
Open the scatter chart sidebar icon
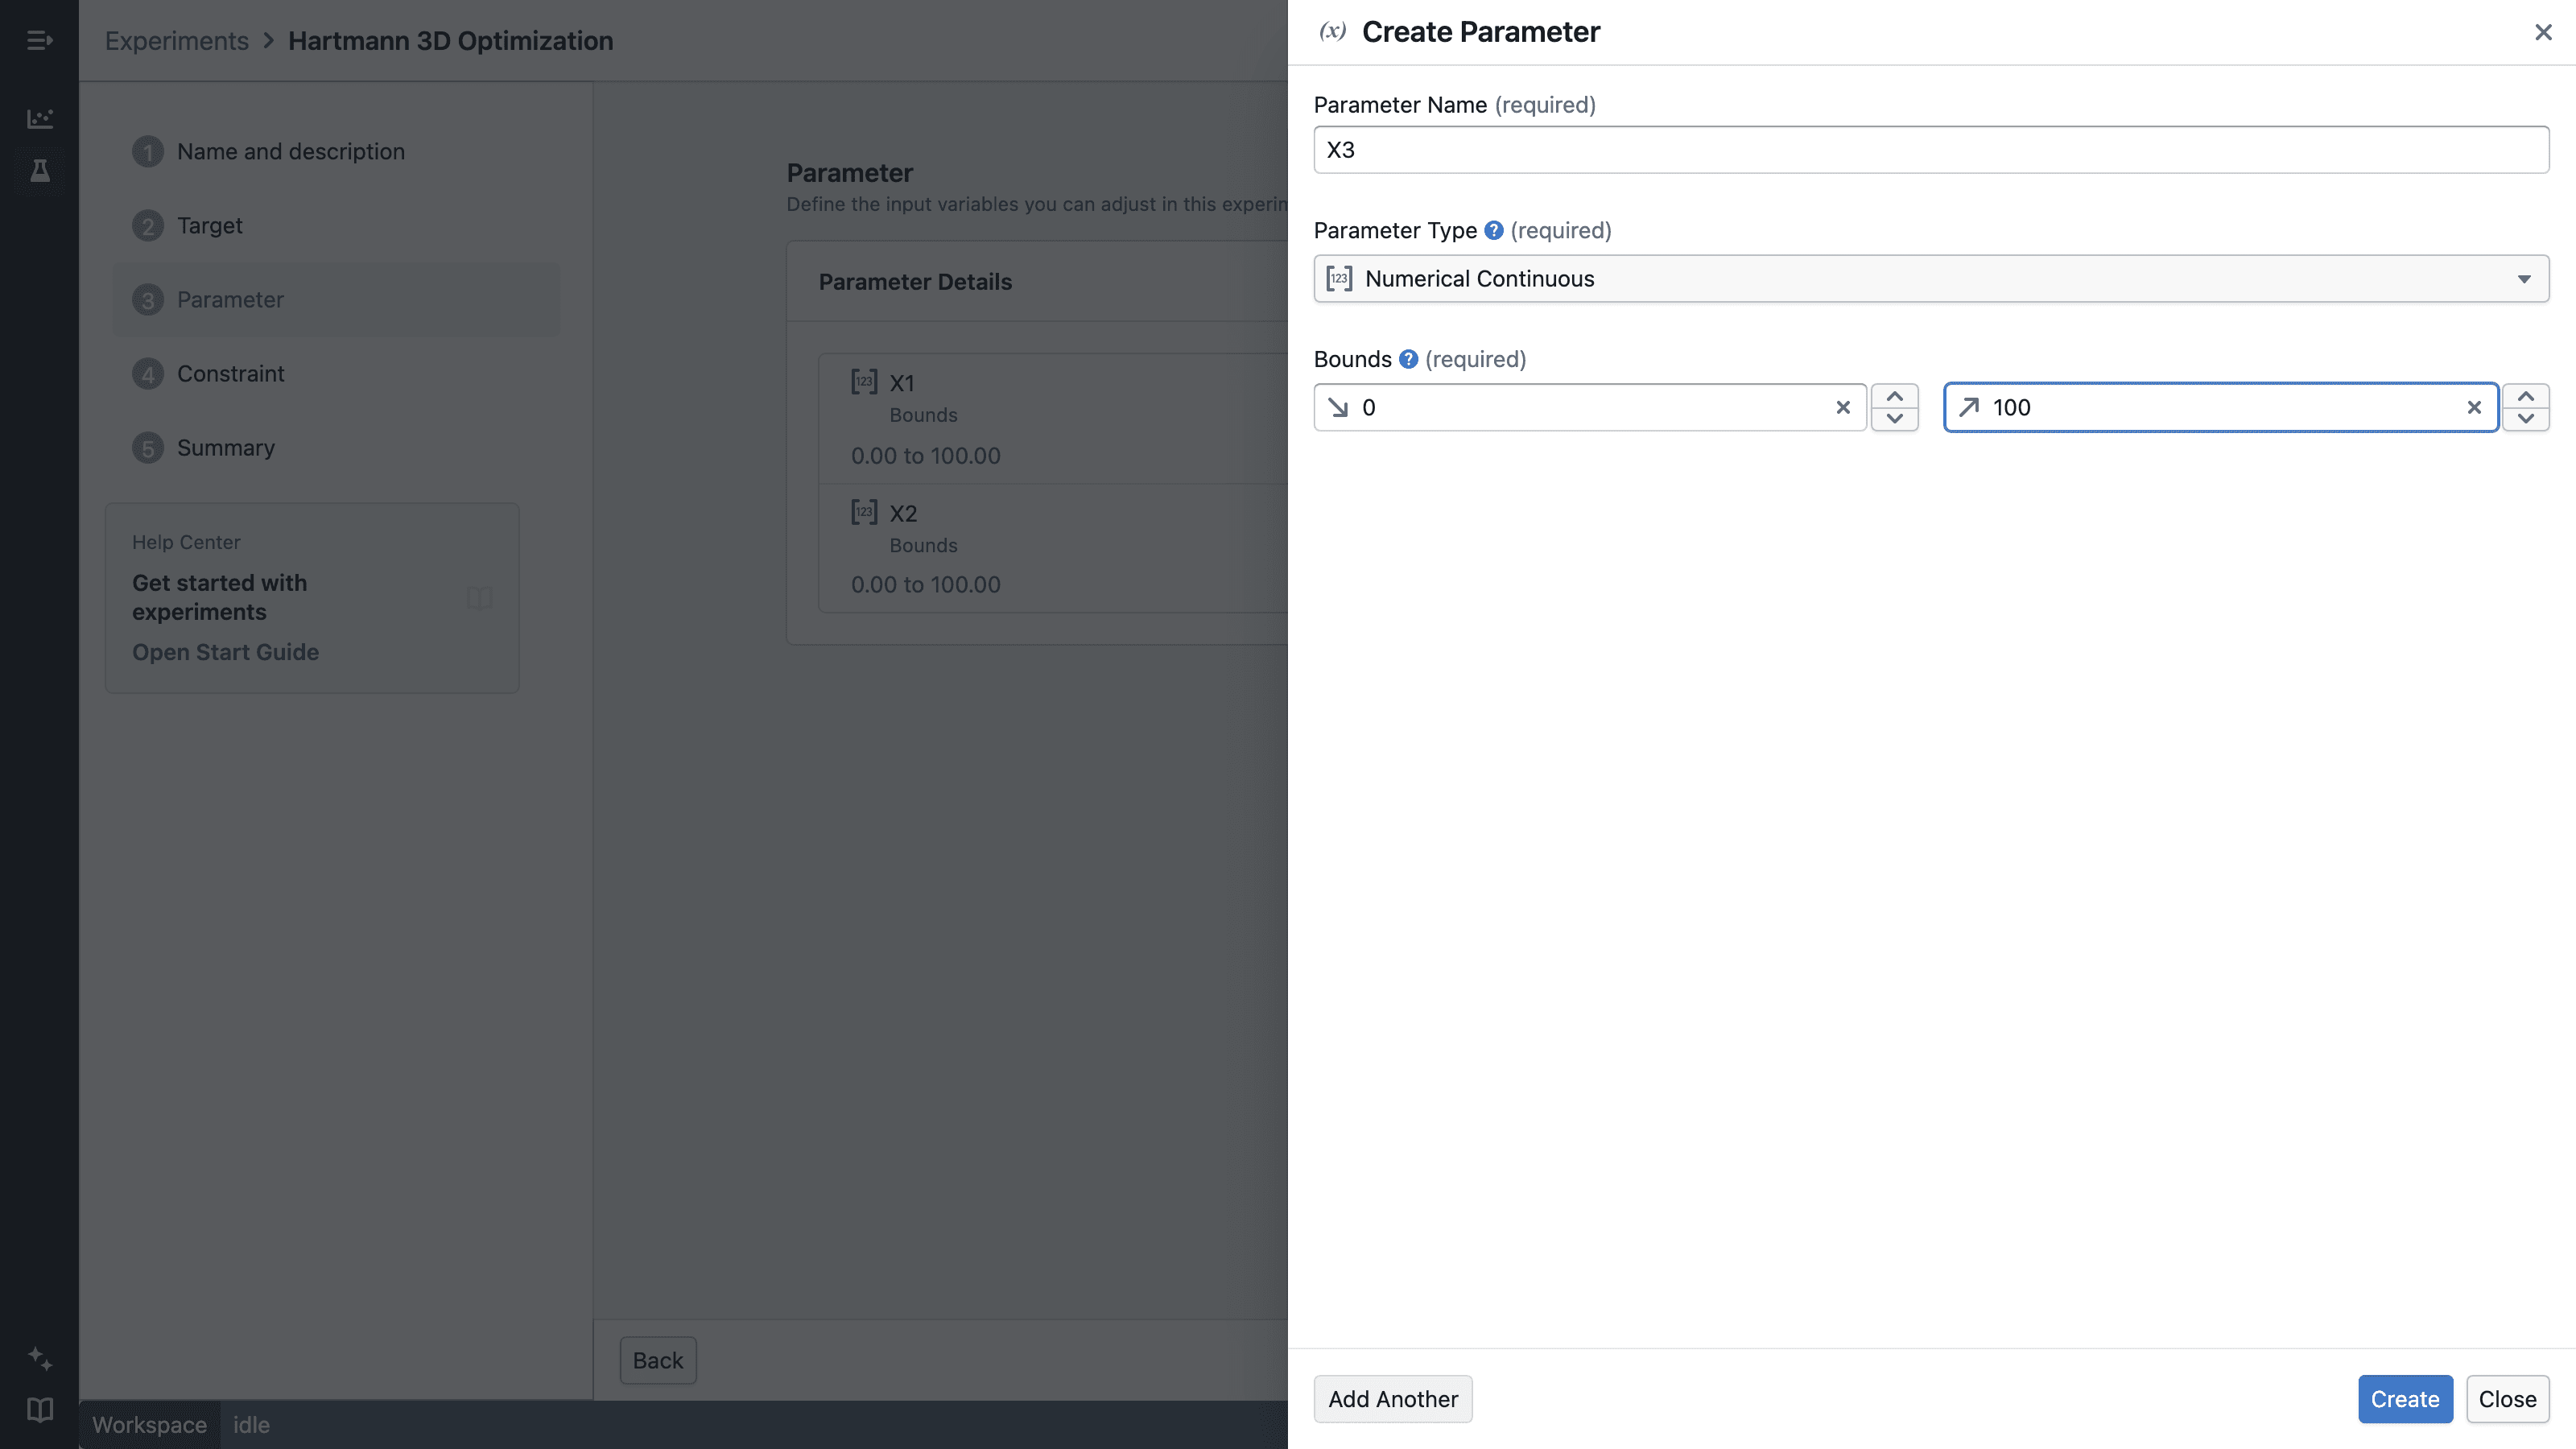[39, 118]
